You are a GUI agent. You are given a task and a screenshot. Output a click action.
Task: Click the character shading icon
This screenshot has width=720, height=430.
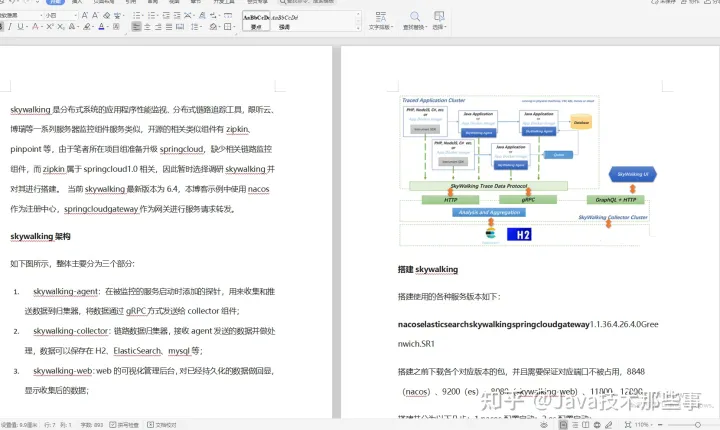pyautogui.click(x=116, y=27)
